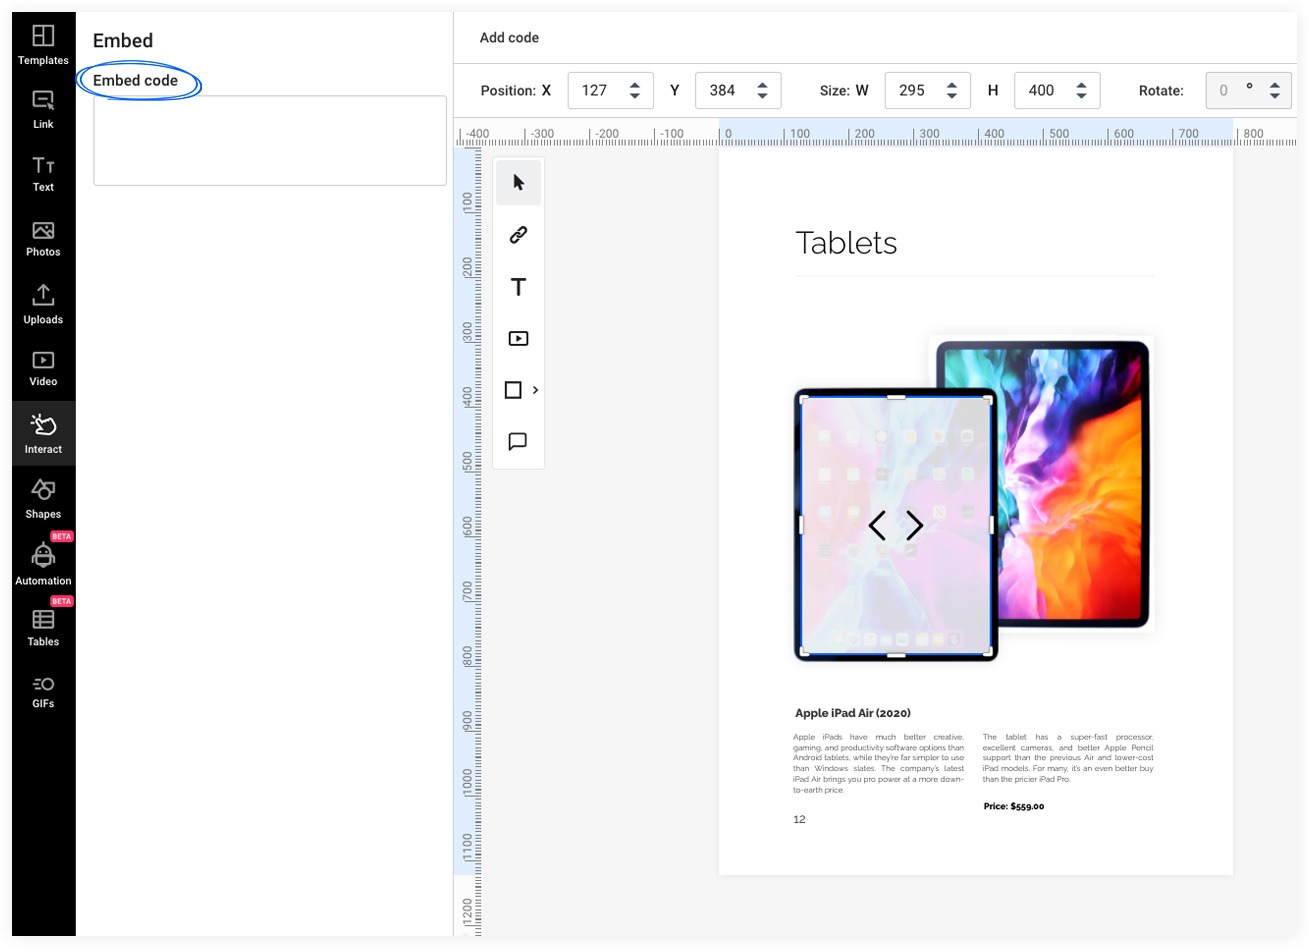Decrease Position Y with down arrow
Viewport: 1309px width, 952px height.
point(763,96)
